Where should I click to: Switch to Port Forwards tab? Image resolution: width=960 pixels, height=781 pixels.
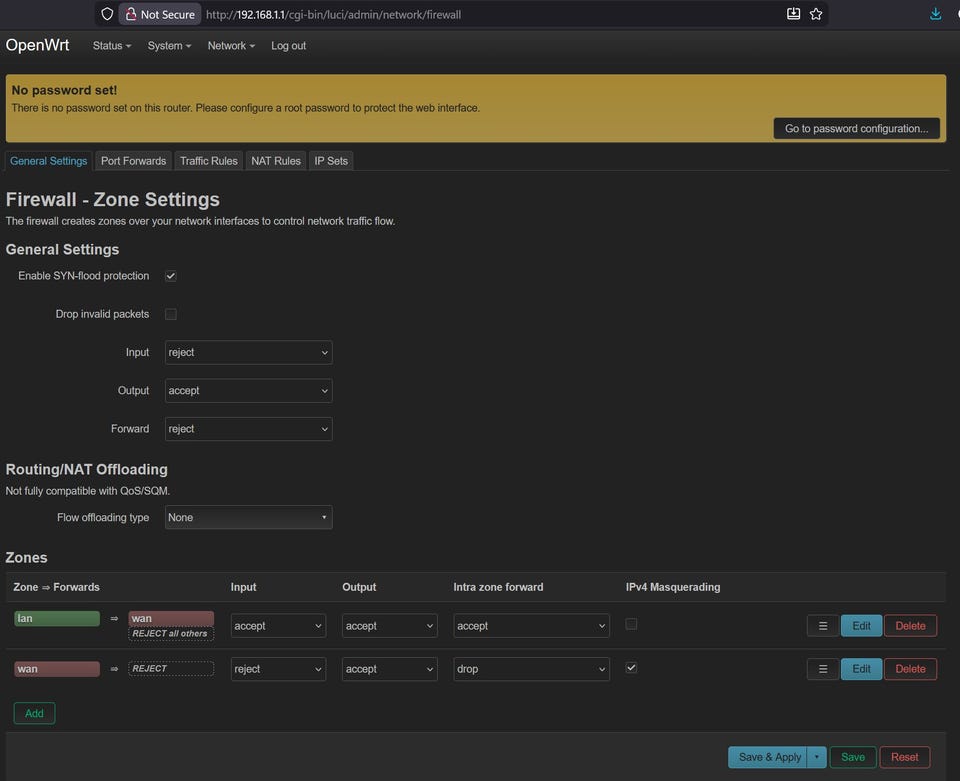[133, 161]
